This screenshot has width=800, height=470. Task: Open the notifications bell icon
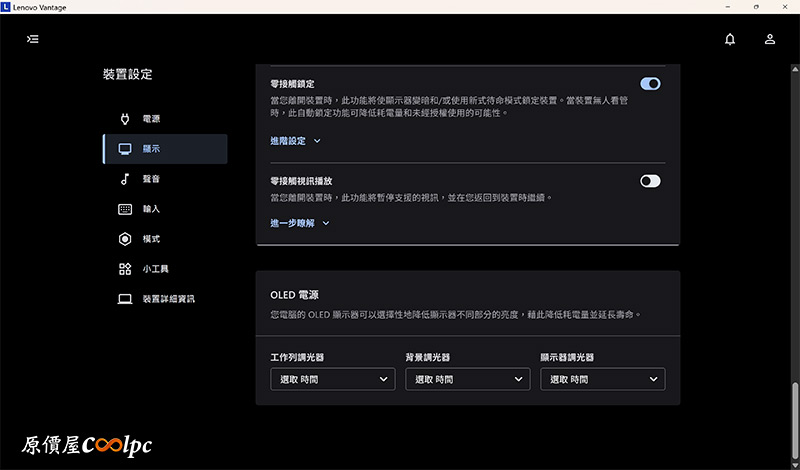[730, 39]
